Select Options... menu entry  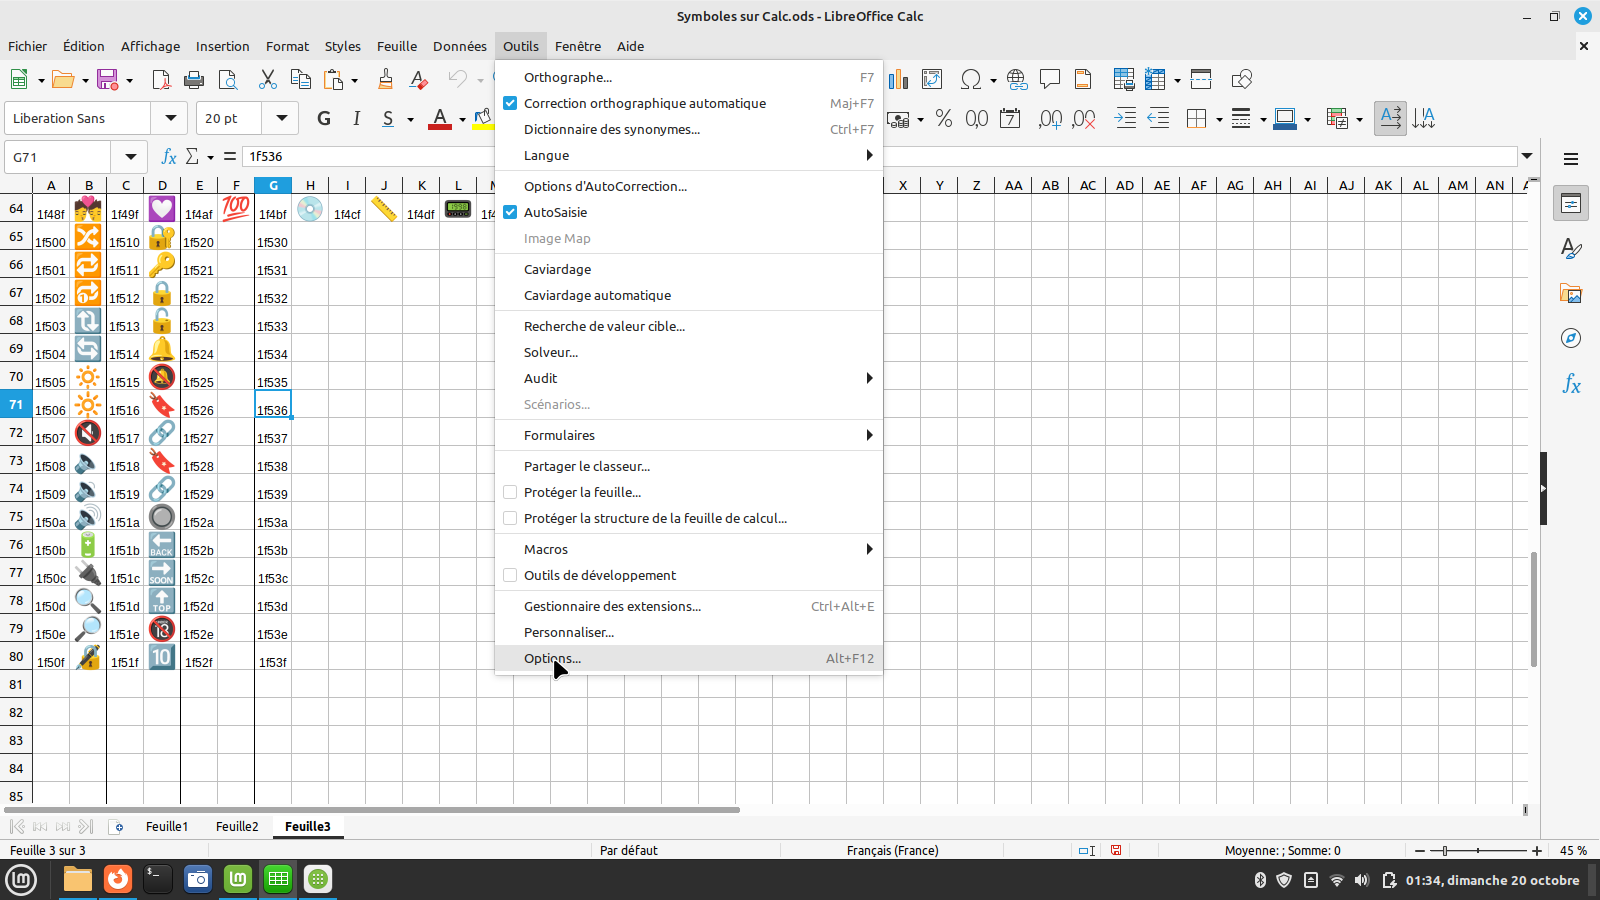point(552,658)
